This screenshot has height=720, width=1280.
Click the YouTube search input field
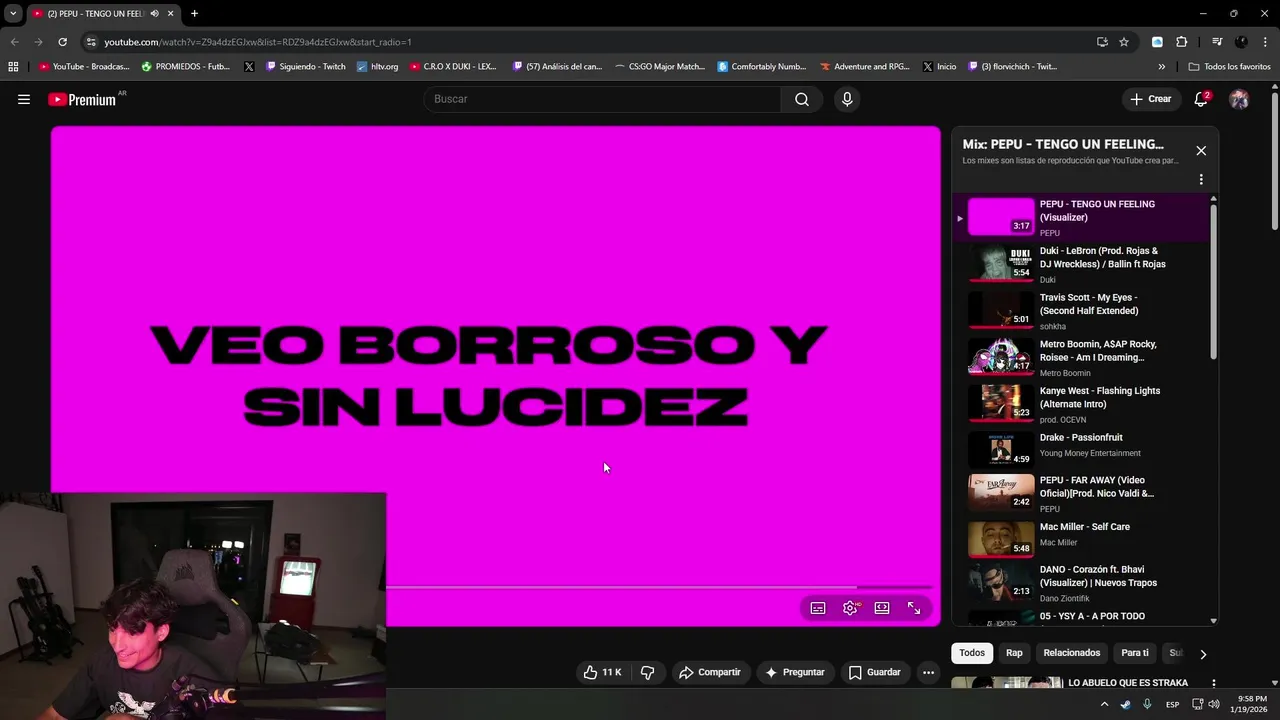coord(602,99)
